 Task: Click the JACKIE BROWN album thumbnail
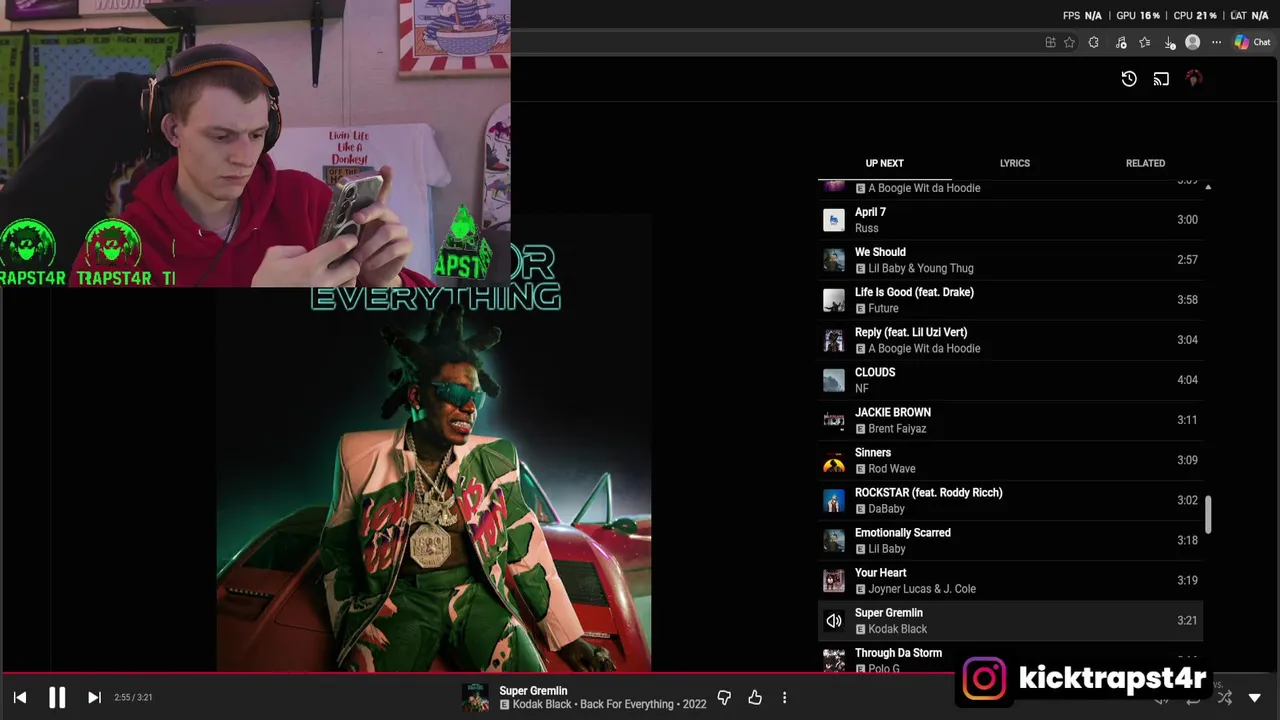[833, 420]
